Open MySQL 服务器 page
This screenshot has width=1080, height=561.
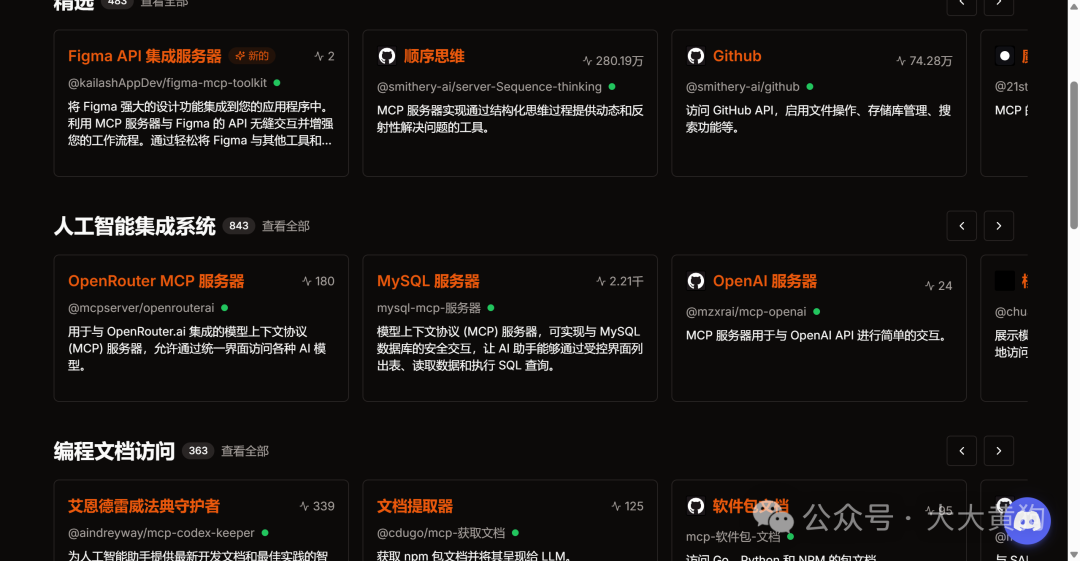tap(428, 281)
